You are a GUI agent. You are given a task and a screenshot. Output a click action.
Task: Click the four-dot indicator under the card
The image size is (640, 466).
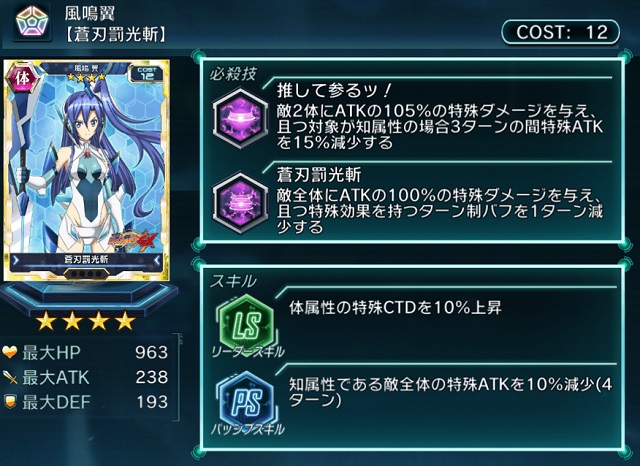(x=86, y=273)
